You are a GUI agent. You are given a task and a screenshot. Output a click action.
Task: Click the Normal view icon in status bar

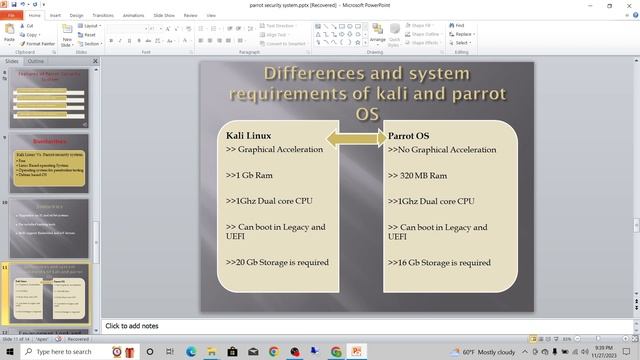[x=533, y=339]
